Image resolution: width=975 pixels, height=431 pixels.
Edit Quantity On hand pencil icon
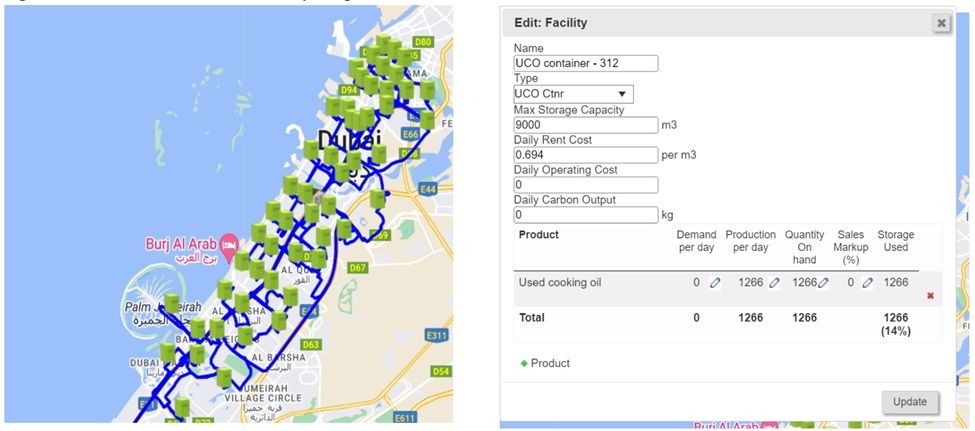[823, 283]
